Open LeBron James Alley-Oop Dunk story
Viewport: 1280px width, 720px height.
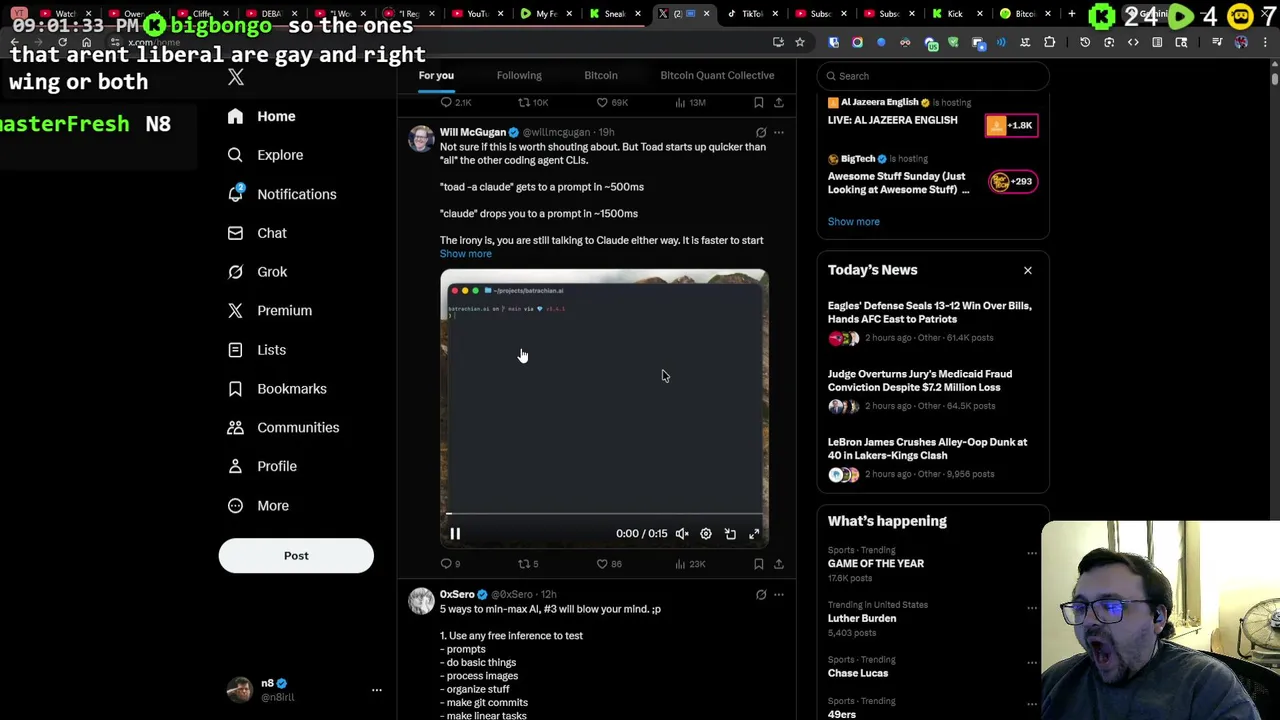pyautogui.click(x=928, y=448)
